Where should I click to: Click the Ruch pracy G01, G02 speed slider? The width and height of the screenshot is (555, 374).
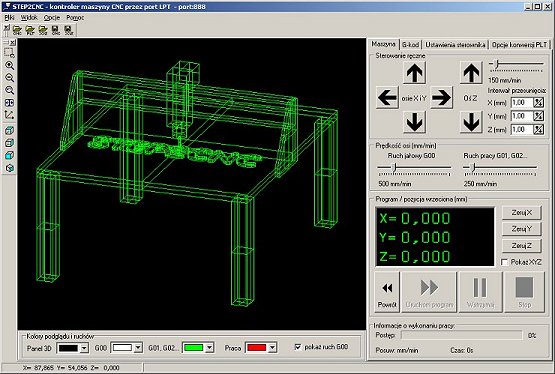click(500, 168)
